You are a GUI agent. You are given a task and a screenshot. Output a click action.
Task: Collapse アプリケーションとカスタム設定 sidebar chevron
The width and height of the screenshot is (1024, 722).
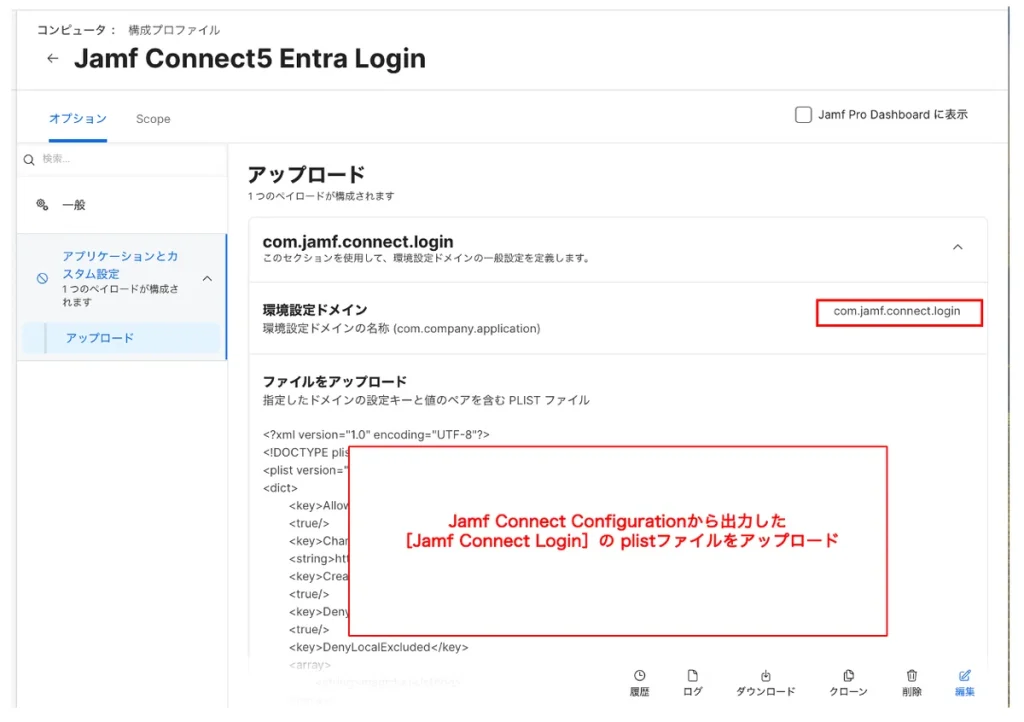point(207,279)
